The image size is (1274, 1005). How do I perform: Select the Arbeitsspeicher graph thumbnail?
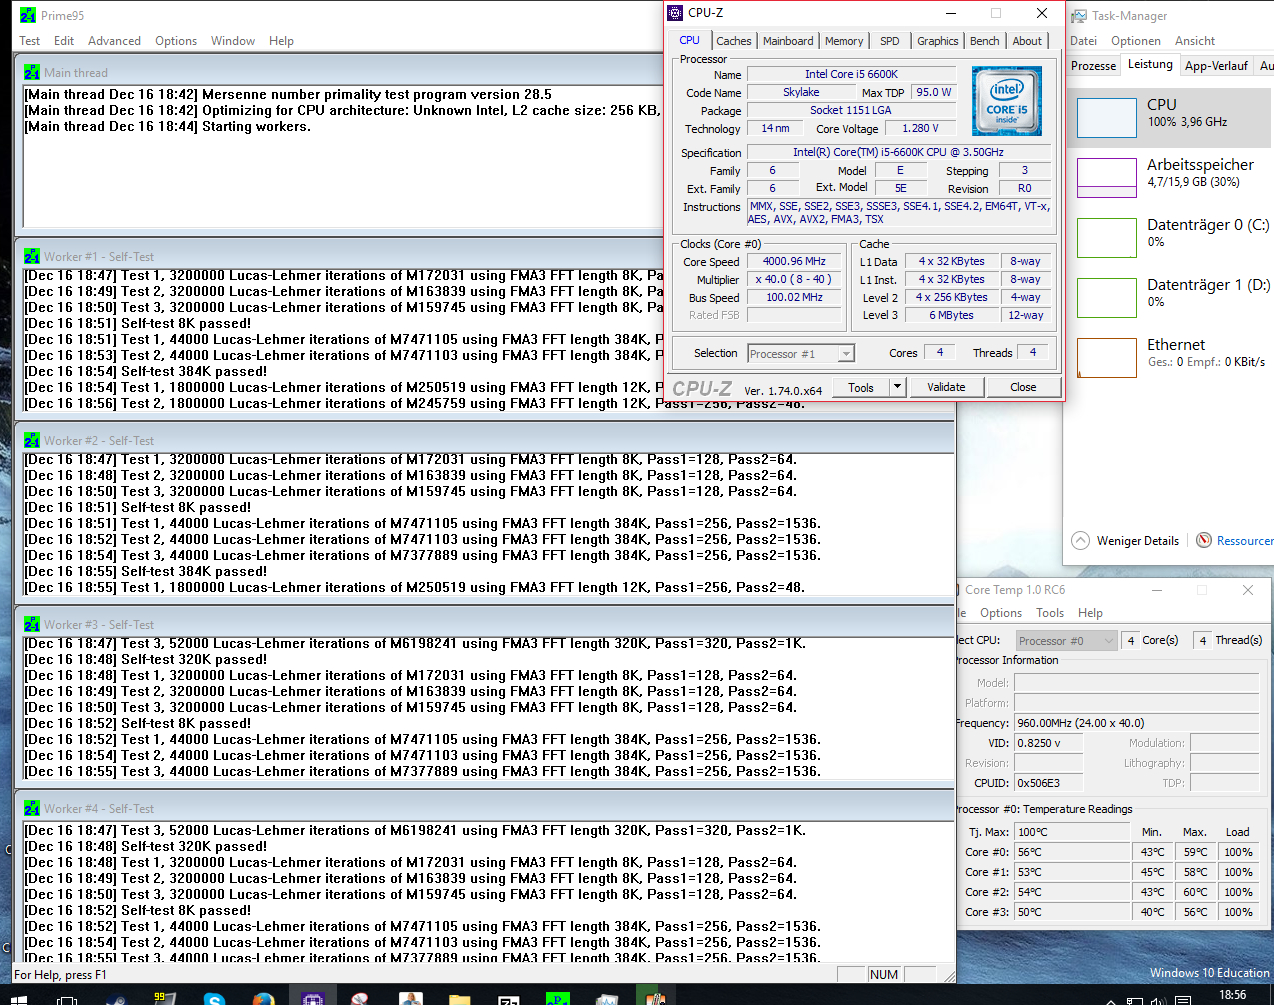pyautogui.click(x=1107, y=178)
